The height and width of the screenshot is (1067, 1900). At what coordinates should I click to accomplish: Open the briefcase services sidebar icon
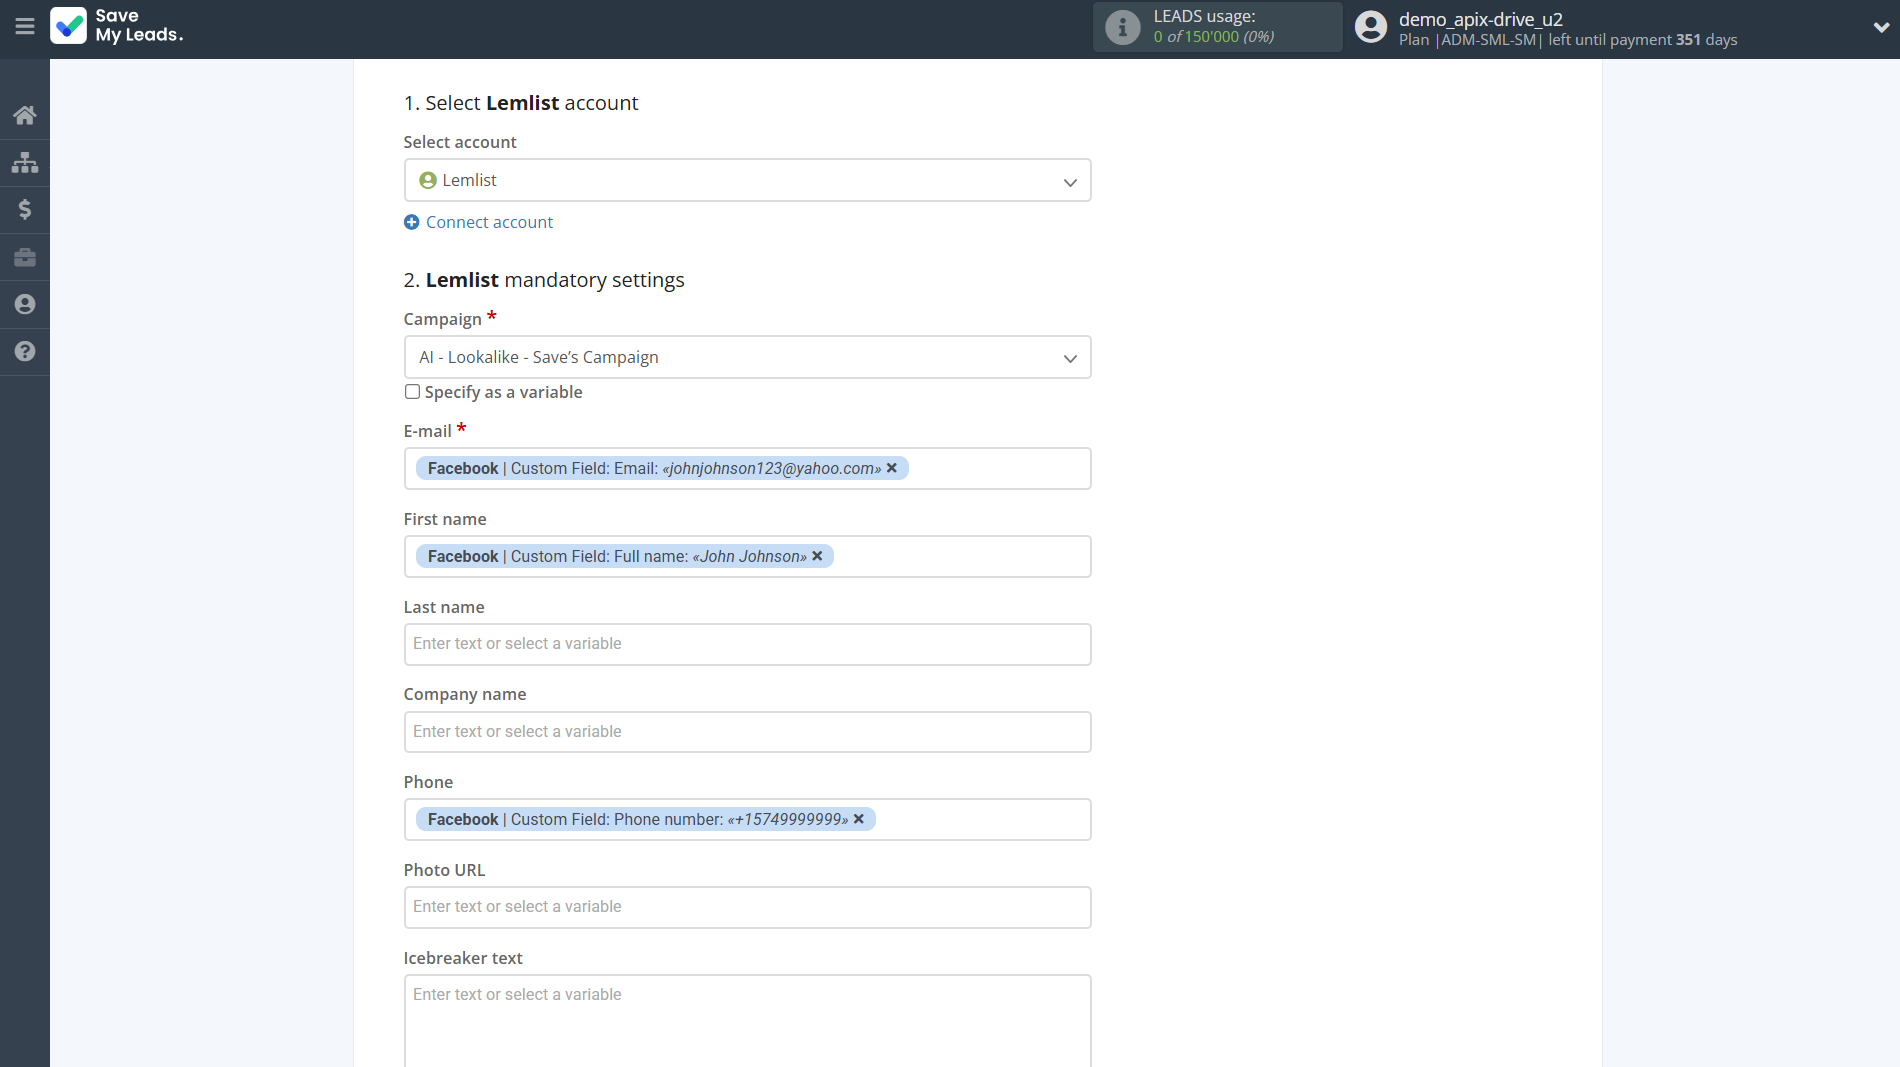[25, 257]
